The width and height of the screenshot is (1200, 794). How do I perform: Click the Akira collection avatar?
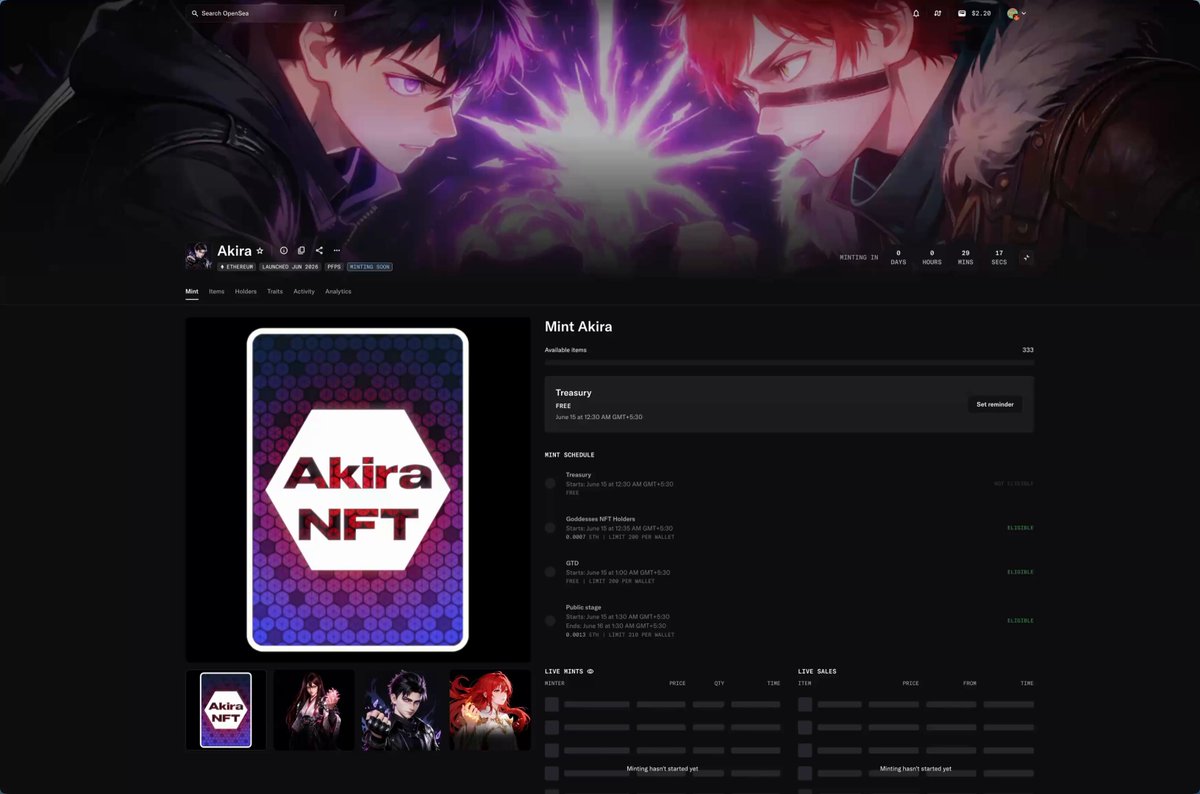[x=198, y=256]
